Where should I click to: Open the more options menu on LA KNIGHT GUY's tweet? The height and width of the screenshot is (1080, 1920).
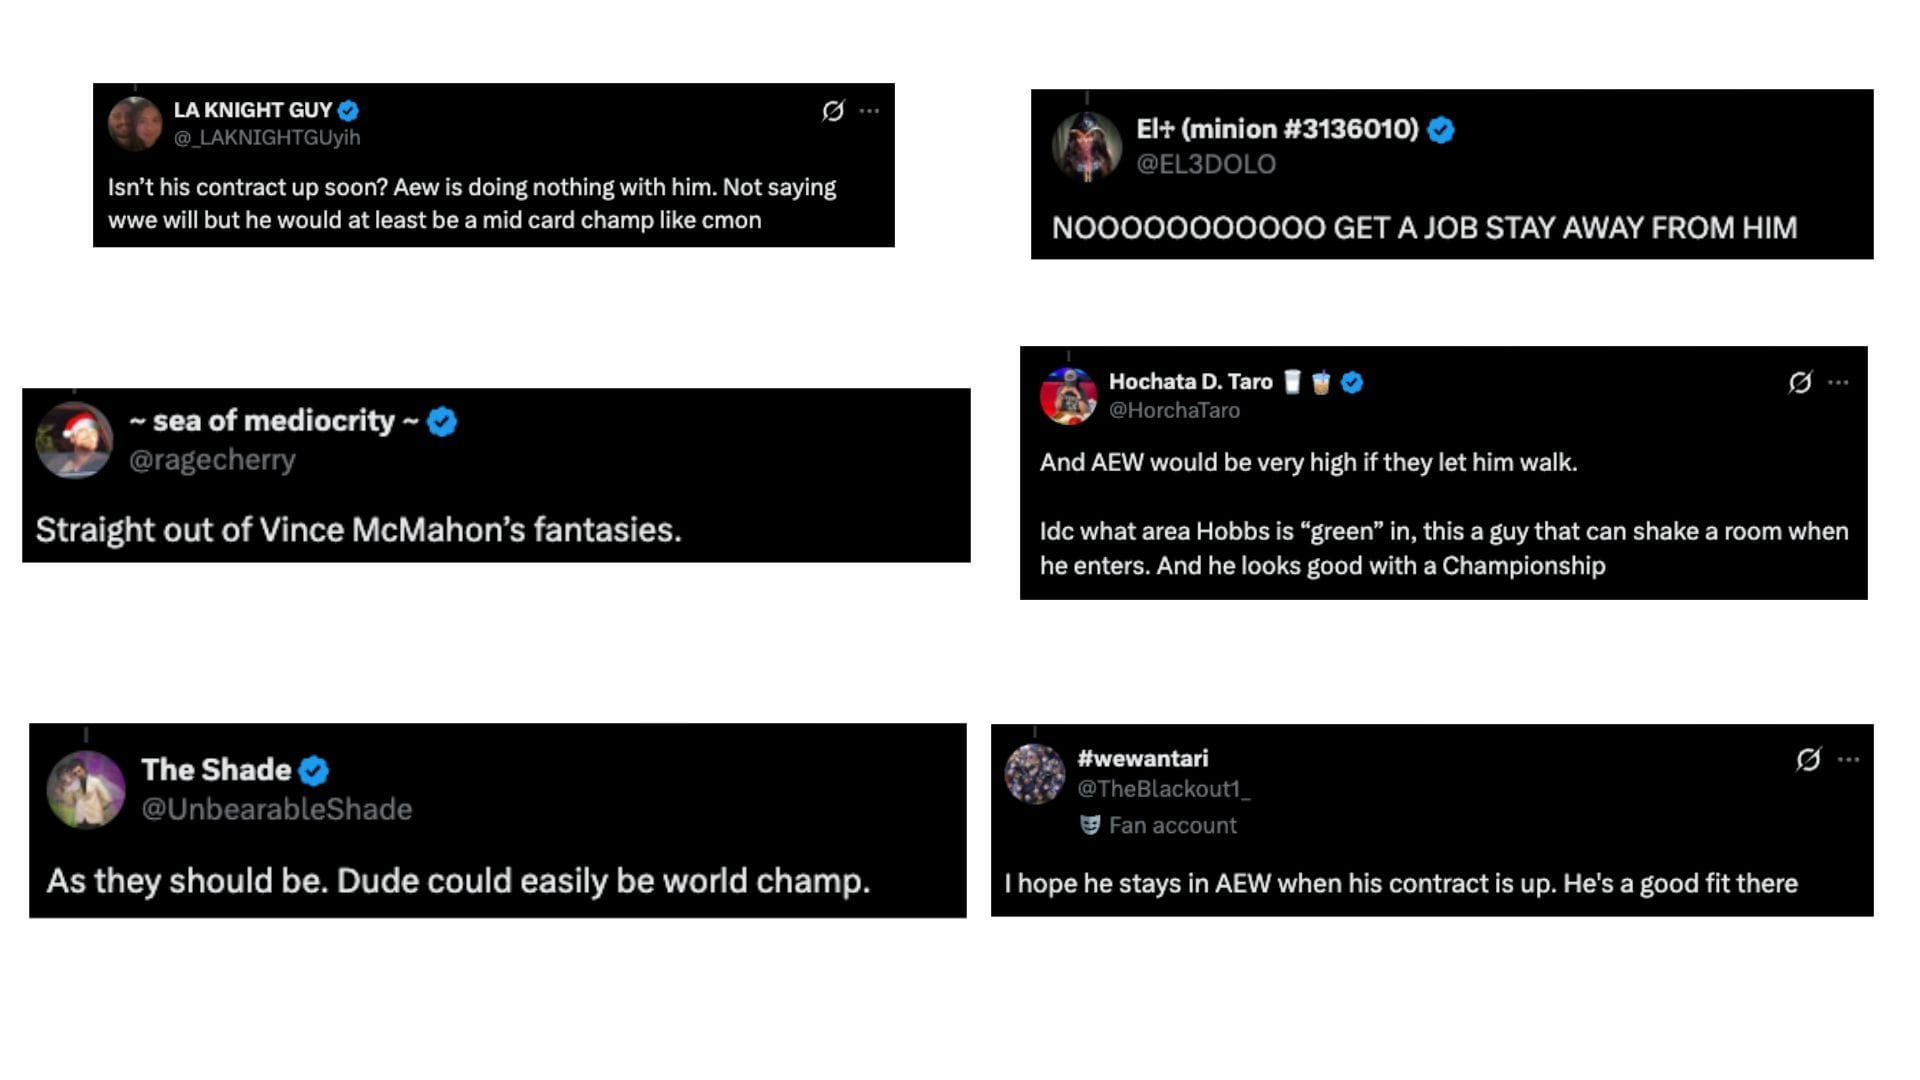click(869, 111)
